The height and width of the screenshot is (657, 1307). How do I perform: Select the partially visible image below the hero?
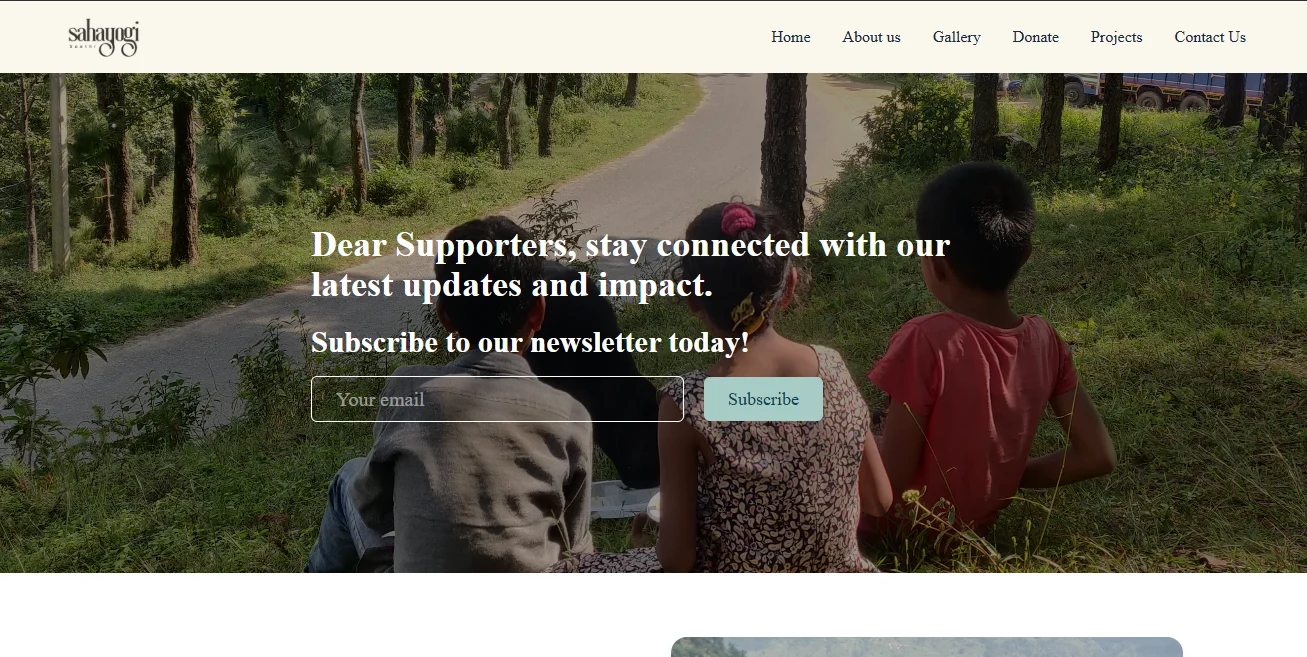coord(927,647)
